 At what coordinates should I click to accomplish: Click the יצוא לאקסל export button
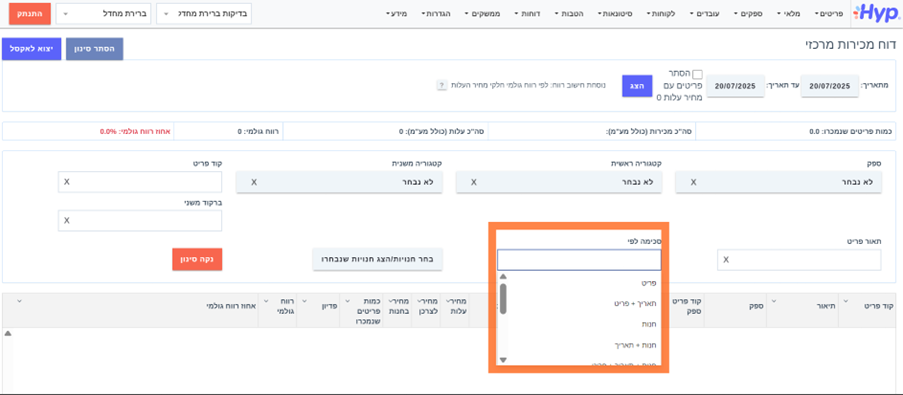coord(32,49)
